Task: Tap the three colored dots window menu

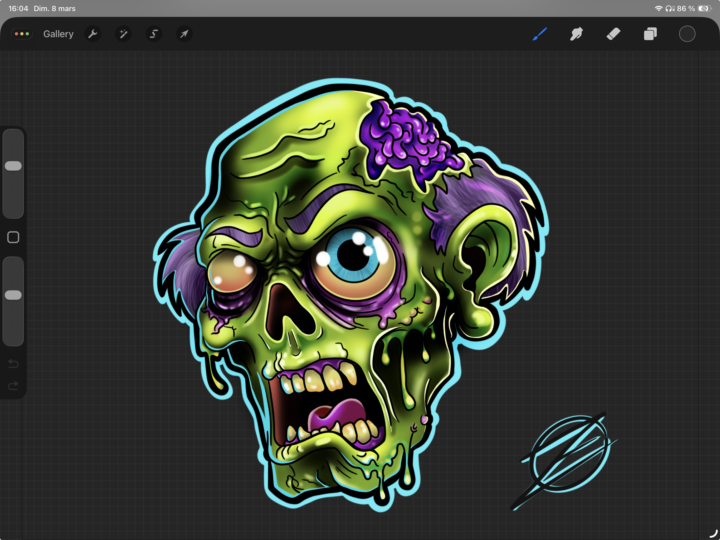Action: (22, 34)
